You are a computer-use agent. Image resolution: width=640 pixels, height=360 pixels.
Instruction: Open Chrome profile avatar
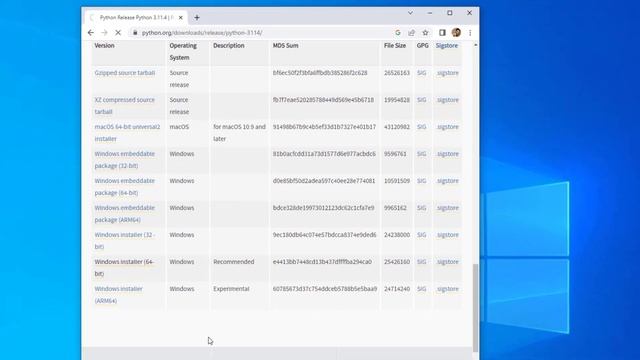coord(456,33)
